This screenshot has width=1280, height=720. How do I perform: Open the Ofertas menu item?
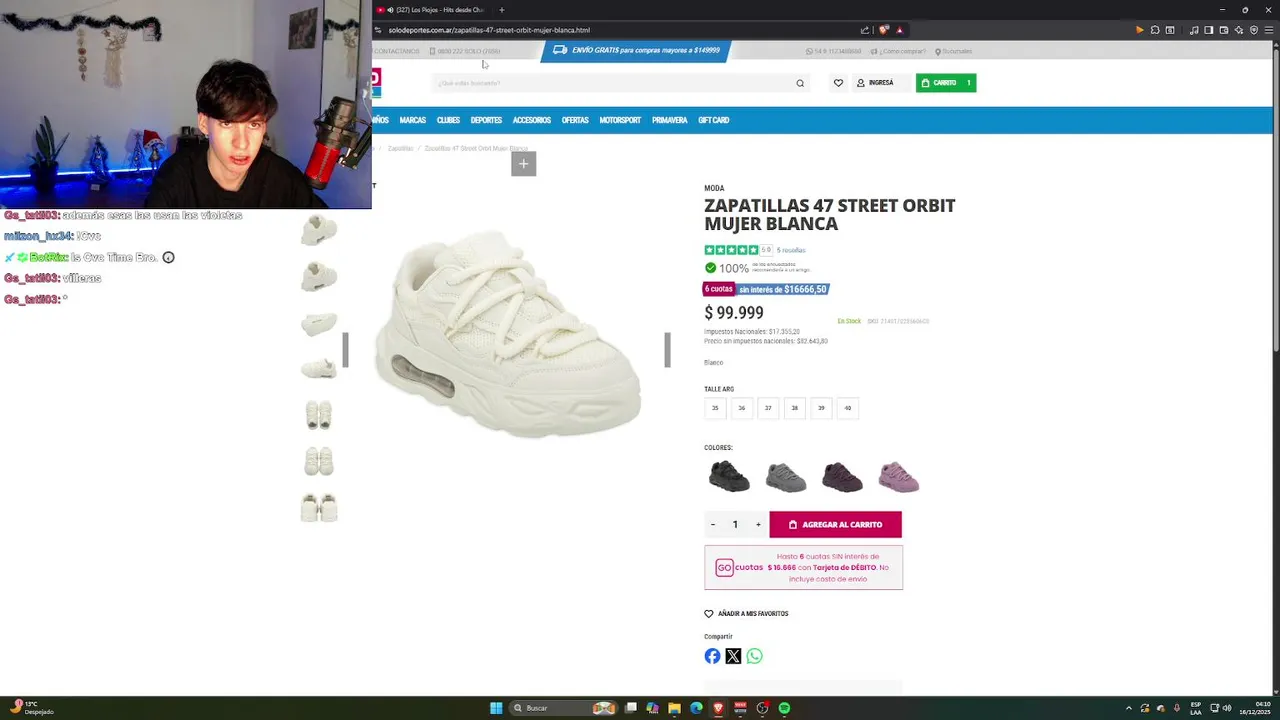coord(575,120)
